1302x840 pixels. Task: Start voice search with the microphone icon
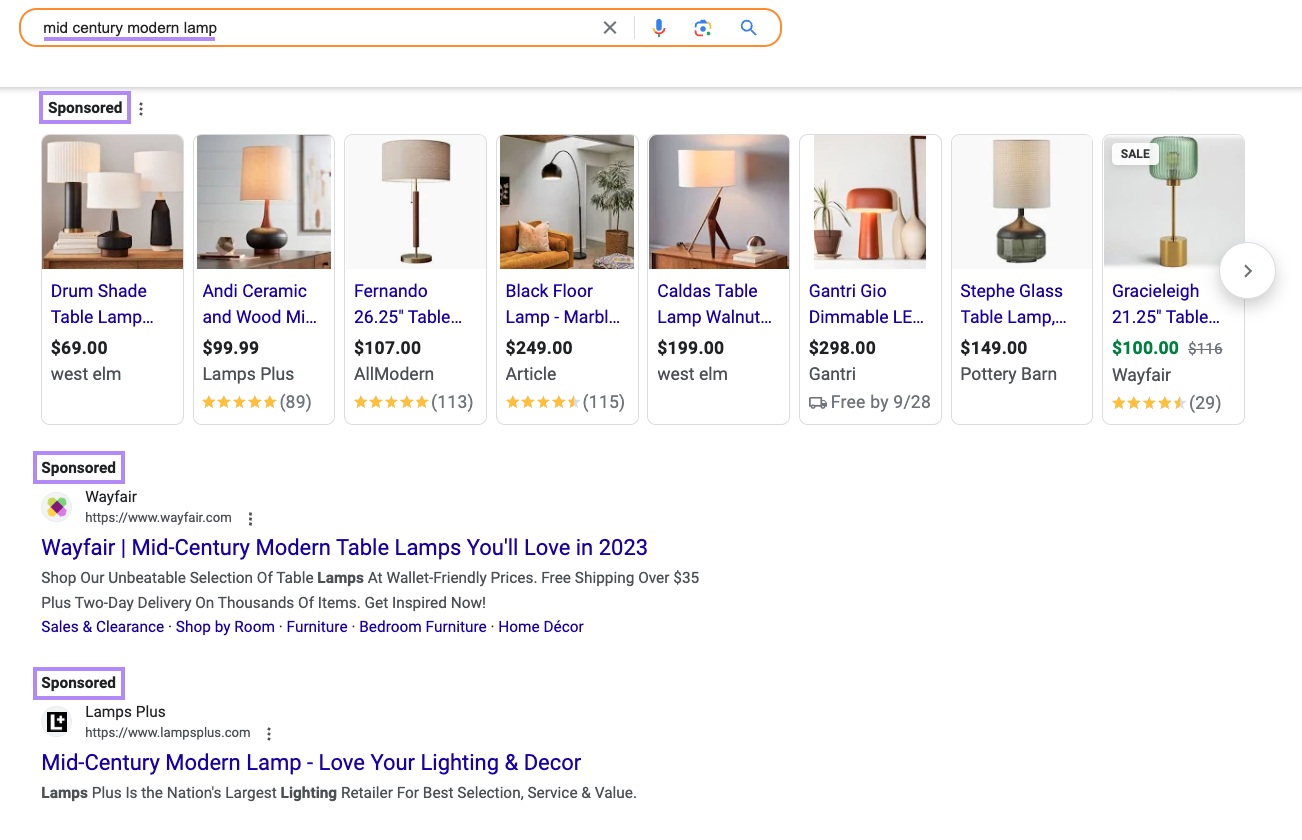659,27
